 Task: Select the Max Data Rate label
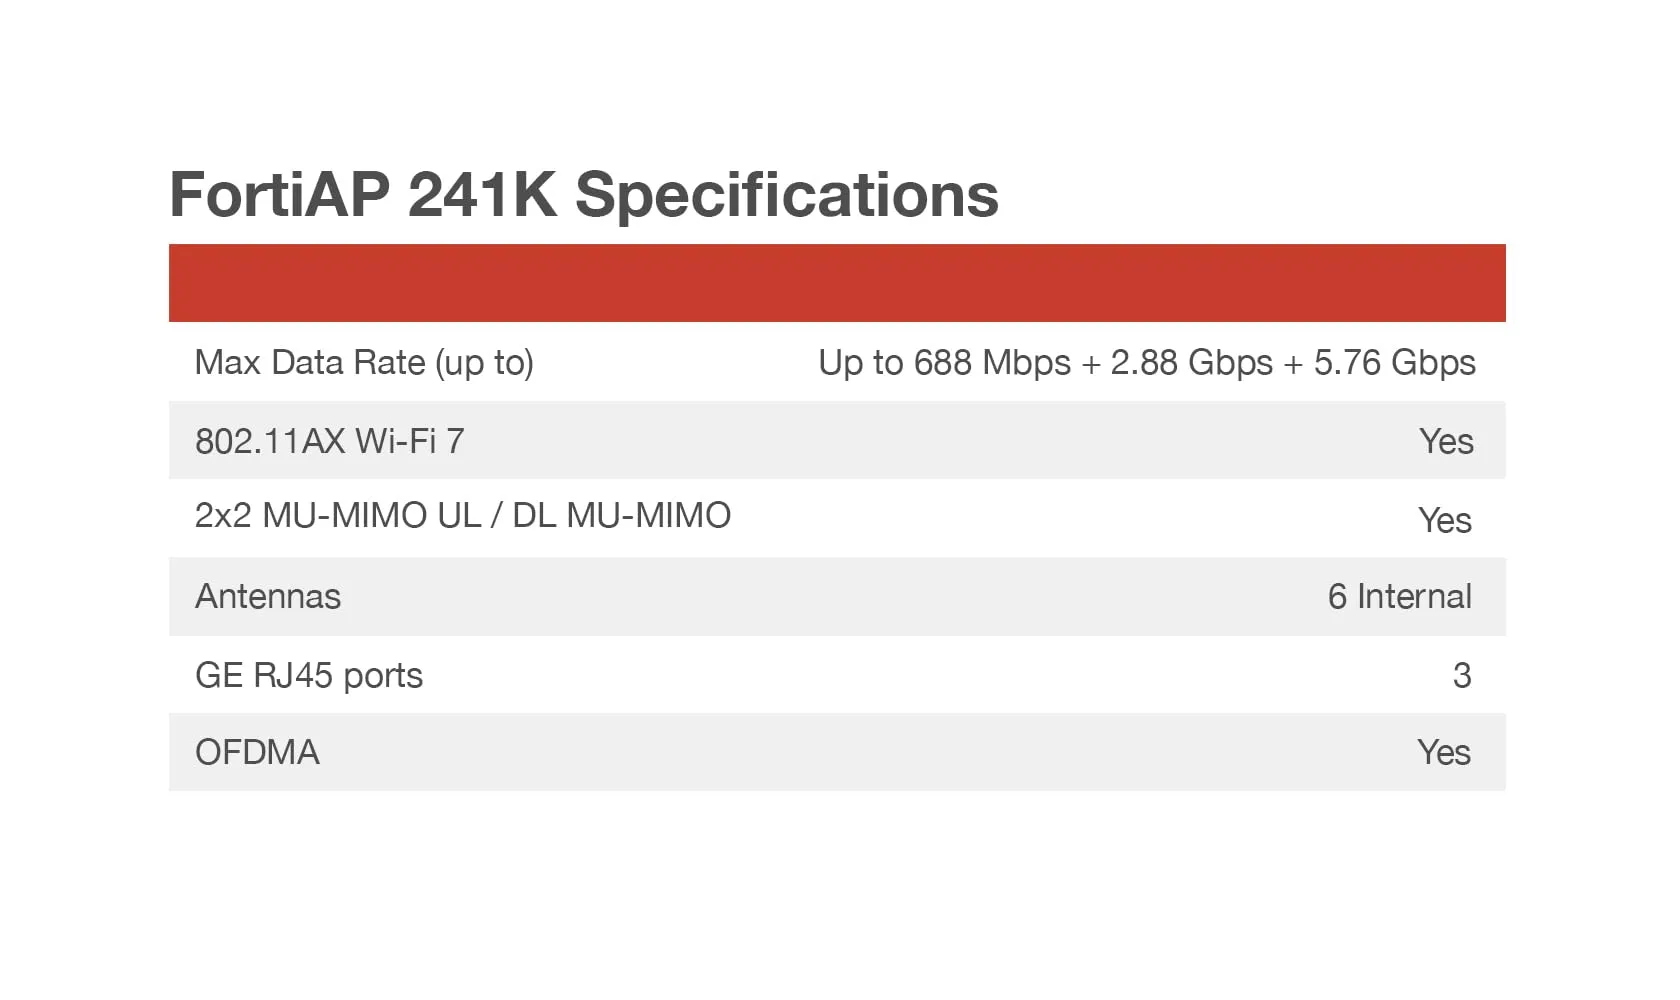(364, 362)
